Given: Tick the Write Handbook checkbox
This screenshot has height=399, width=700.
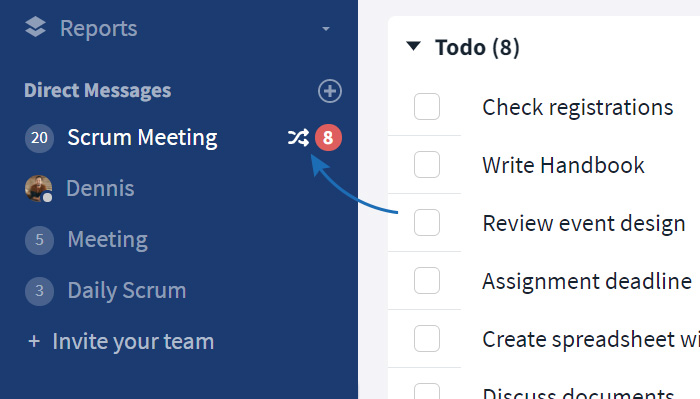Looking at the screenshot, I should click(427, 165).
